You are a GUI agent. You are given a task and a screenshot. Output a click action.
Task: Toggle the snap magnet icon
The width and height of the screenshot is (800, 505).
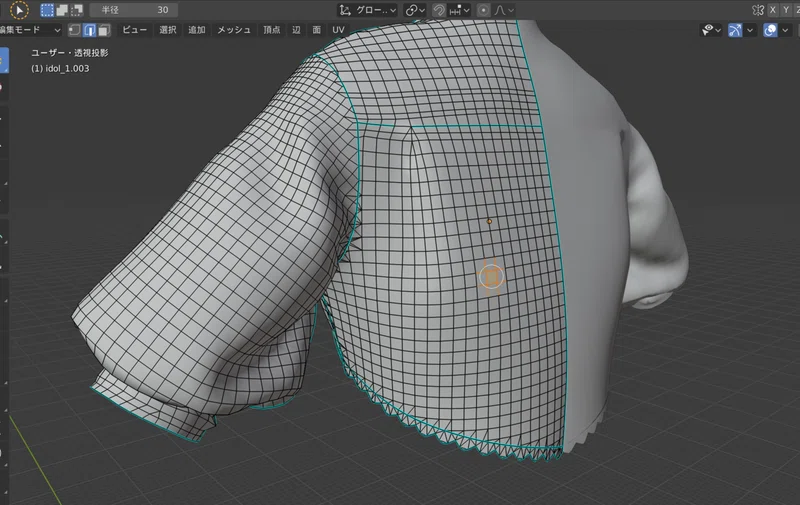(x=439, y=10)
